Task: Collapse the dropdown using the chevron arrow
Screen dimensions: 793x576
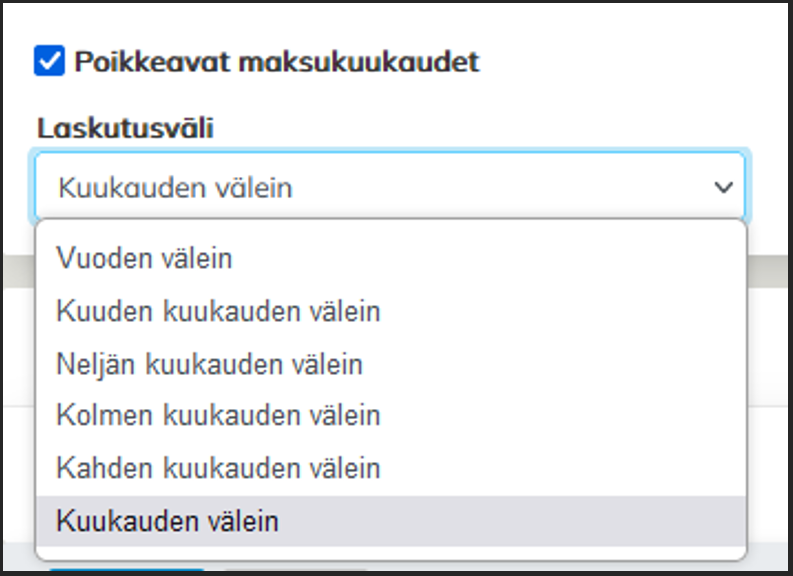Action: coord(723,187)
